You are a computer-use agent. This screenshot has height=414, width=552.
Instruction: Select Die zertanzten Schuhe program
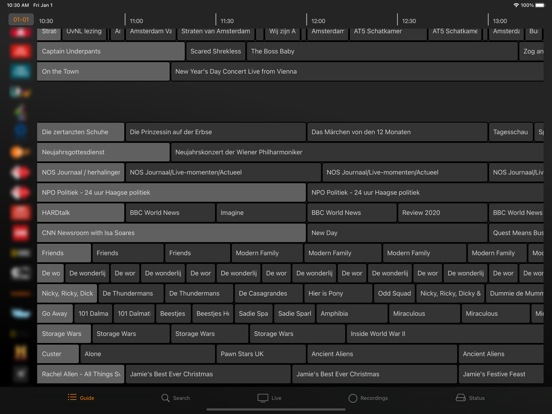tap(80, 132)
